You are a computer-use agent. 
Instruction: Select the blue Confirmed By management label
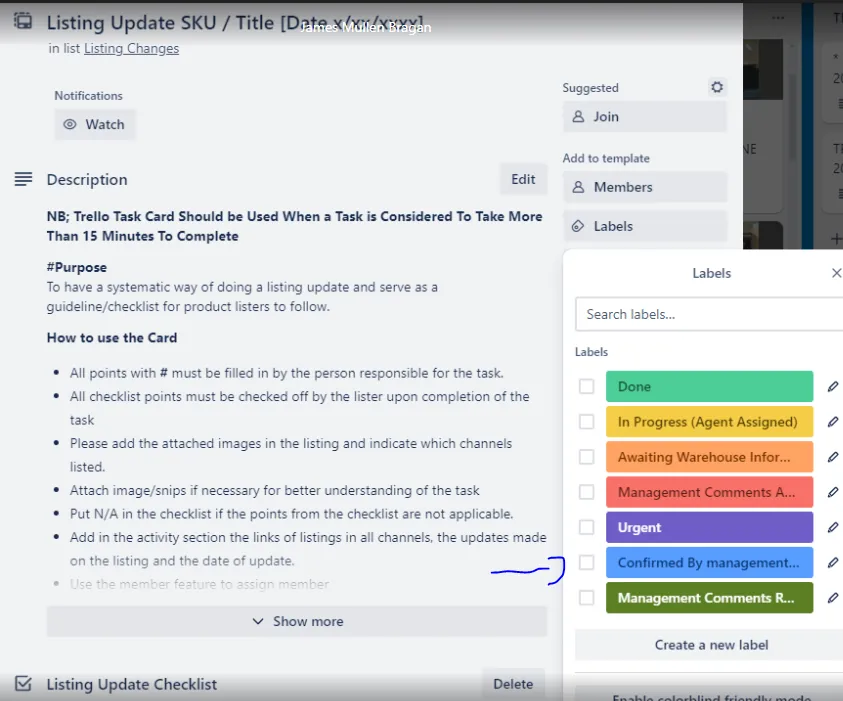tap(709, 563)
